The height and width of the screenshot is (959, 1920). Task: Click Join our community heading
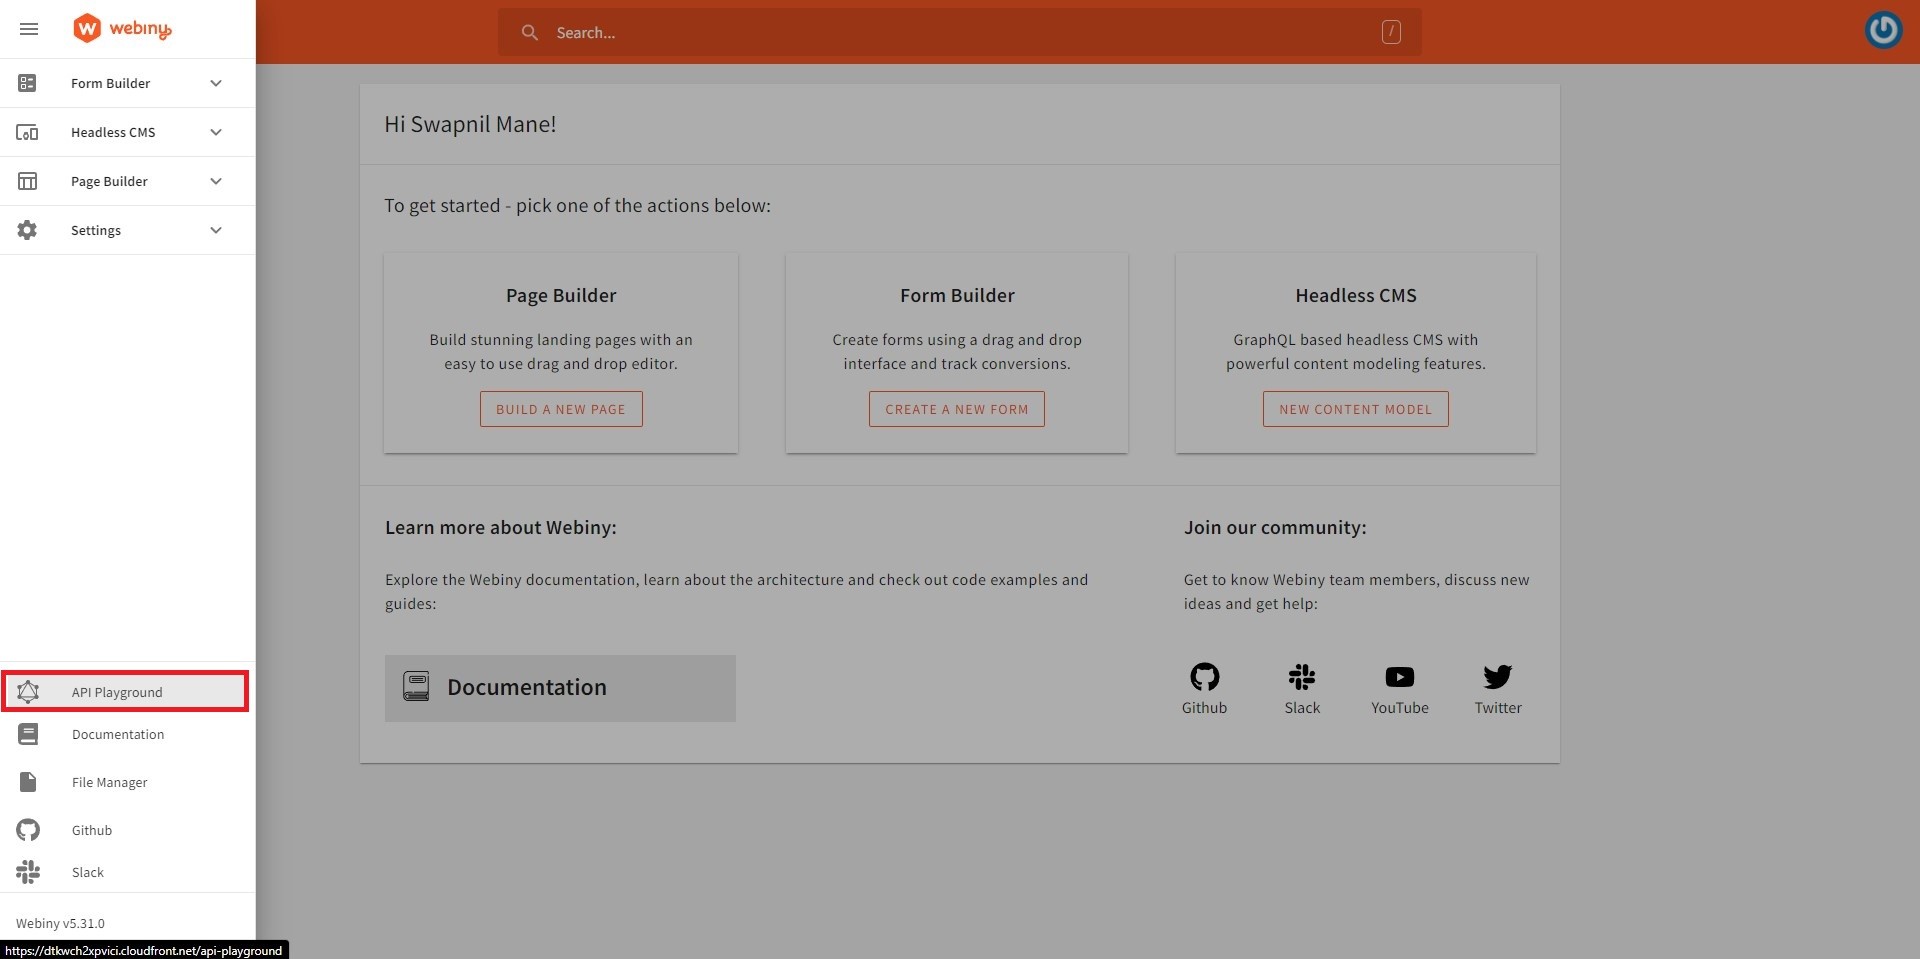point(1275,527)
